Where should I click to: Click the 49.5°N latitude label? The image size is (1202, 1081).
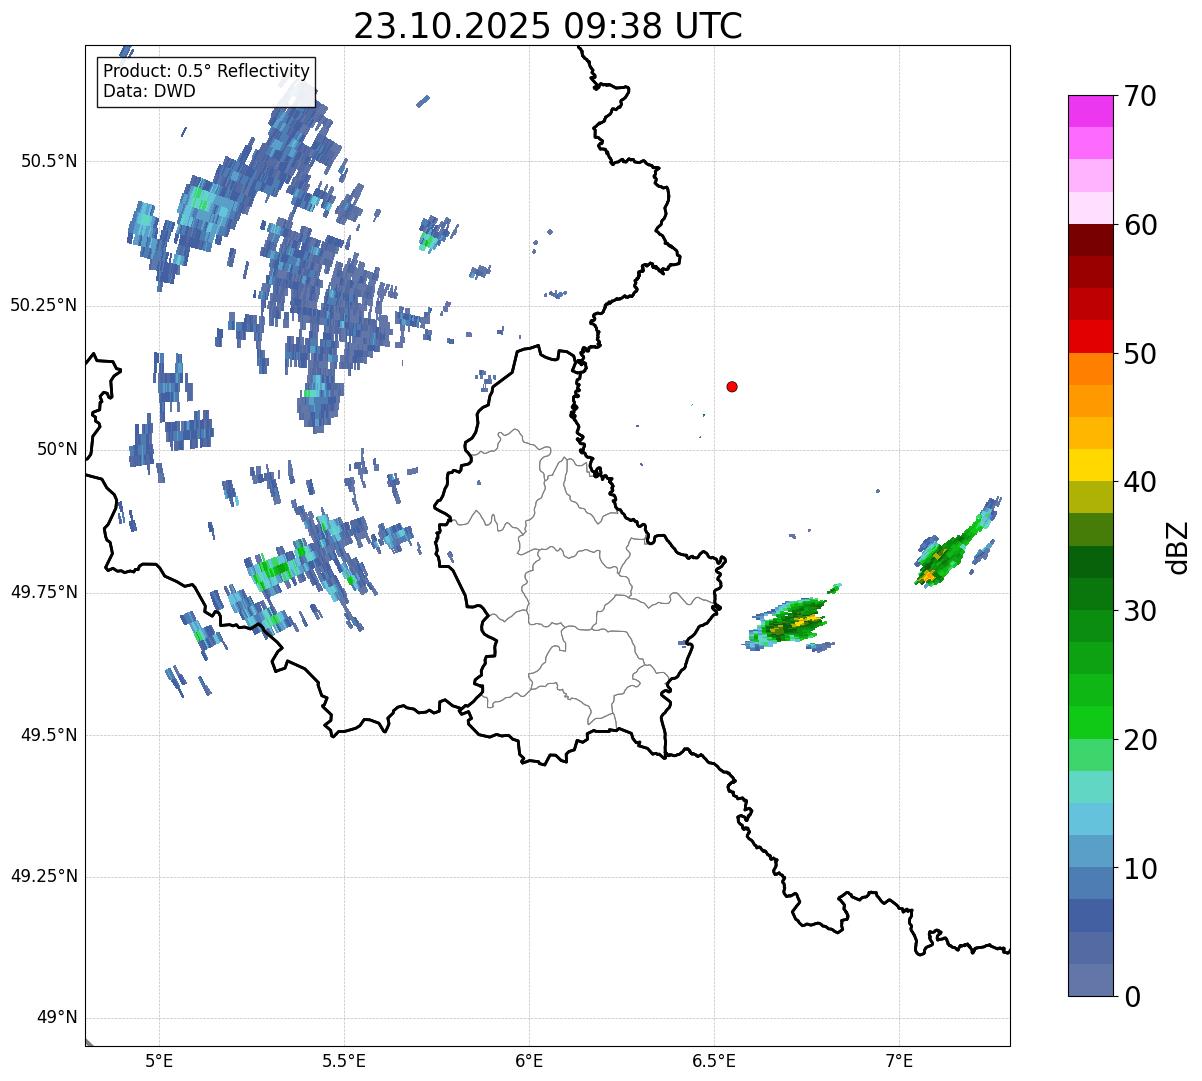pos(49,735)
